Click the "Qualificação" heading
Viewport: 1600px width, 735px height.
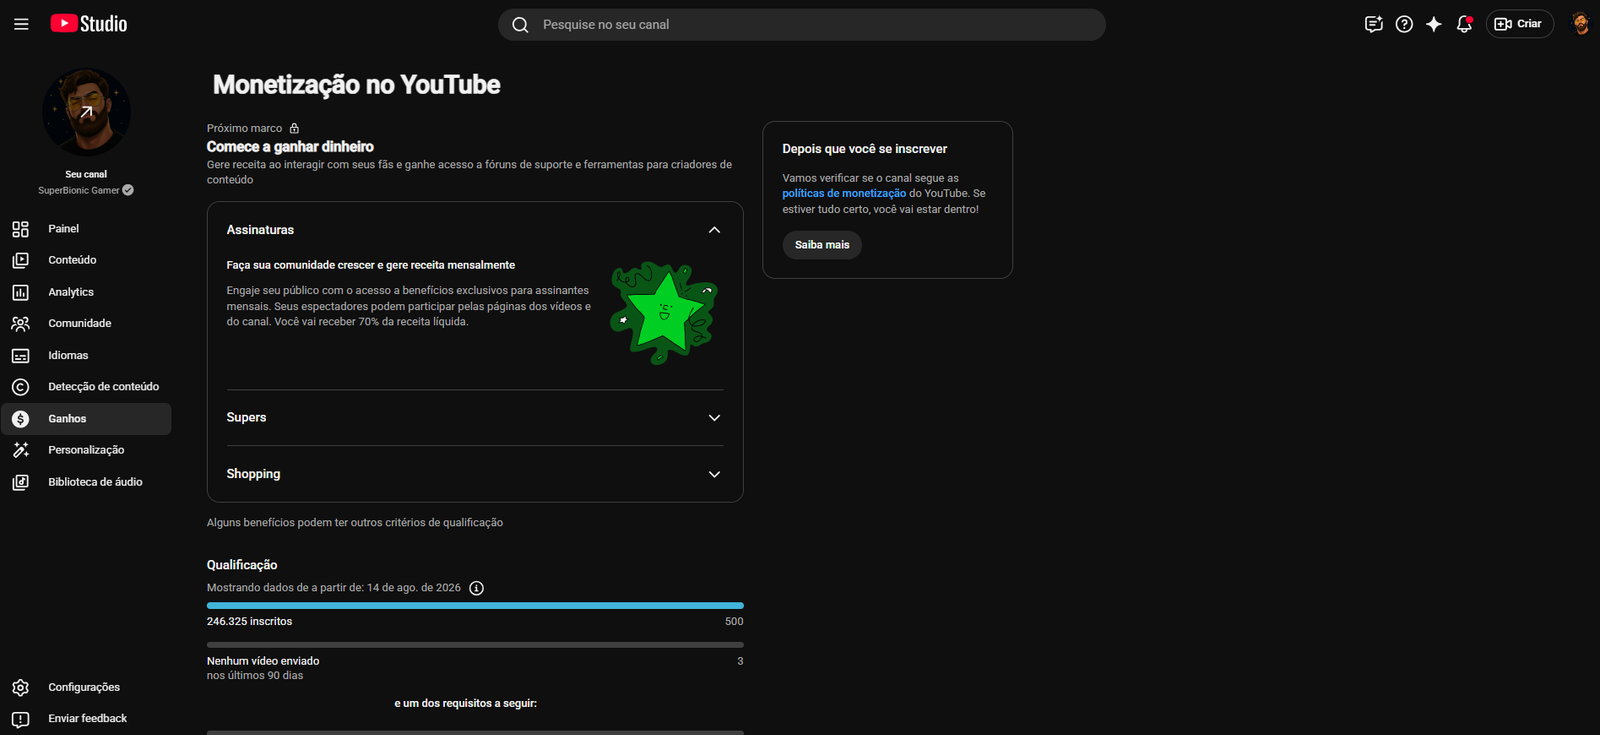click(242, 565)
